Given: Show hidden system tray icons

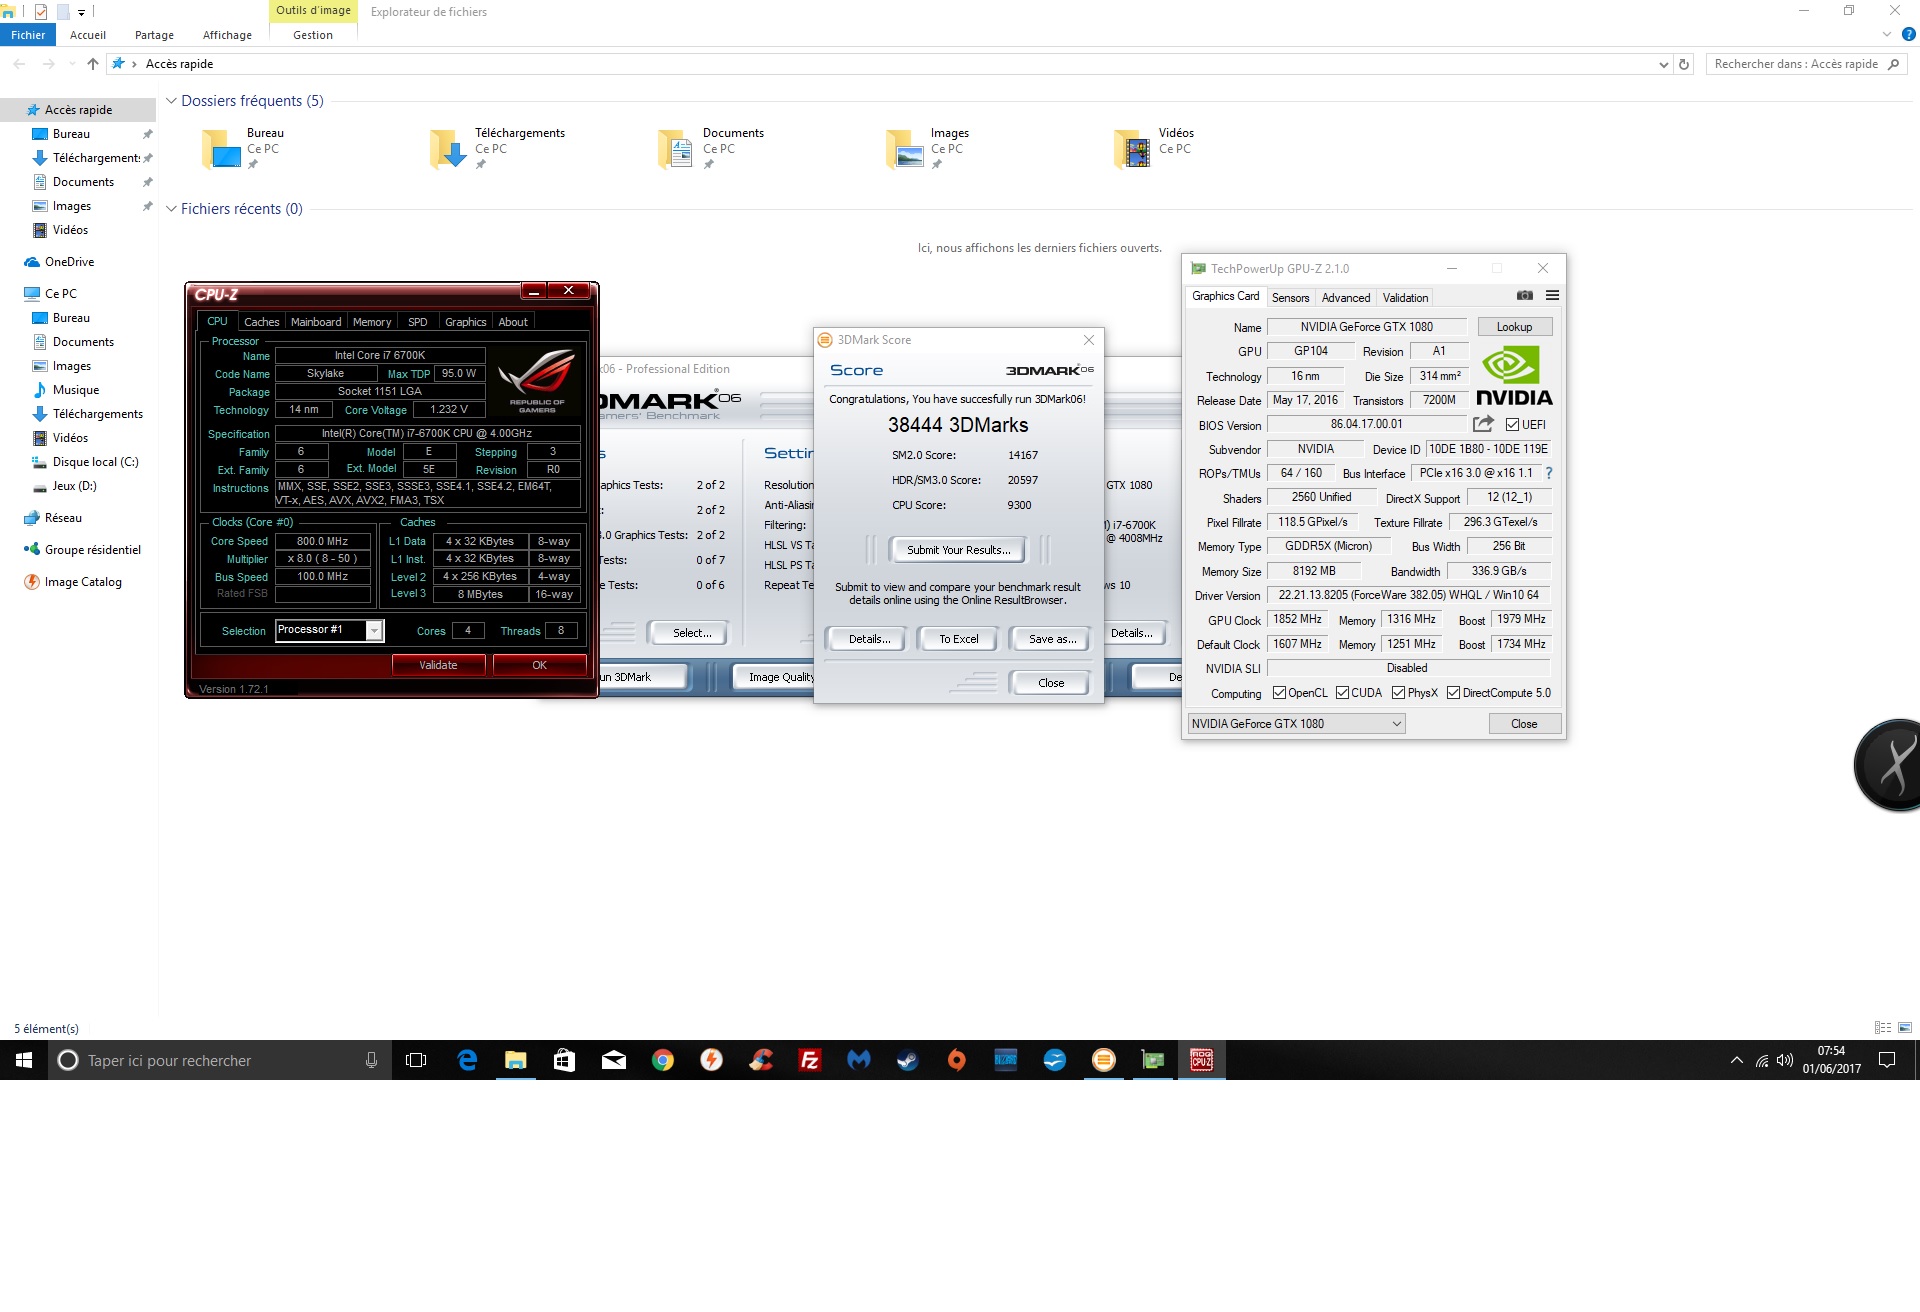Looking at the screenshot, I should point(1737,1060).
